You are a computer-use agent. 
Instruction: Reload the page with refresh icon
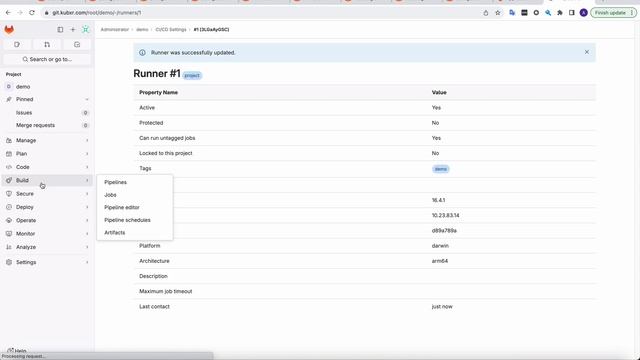tap(32, 13)
